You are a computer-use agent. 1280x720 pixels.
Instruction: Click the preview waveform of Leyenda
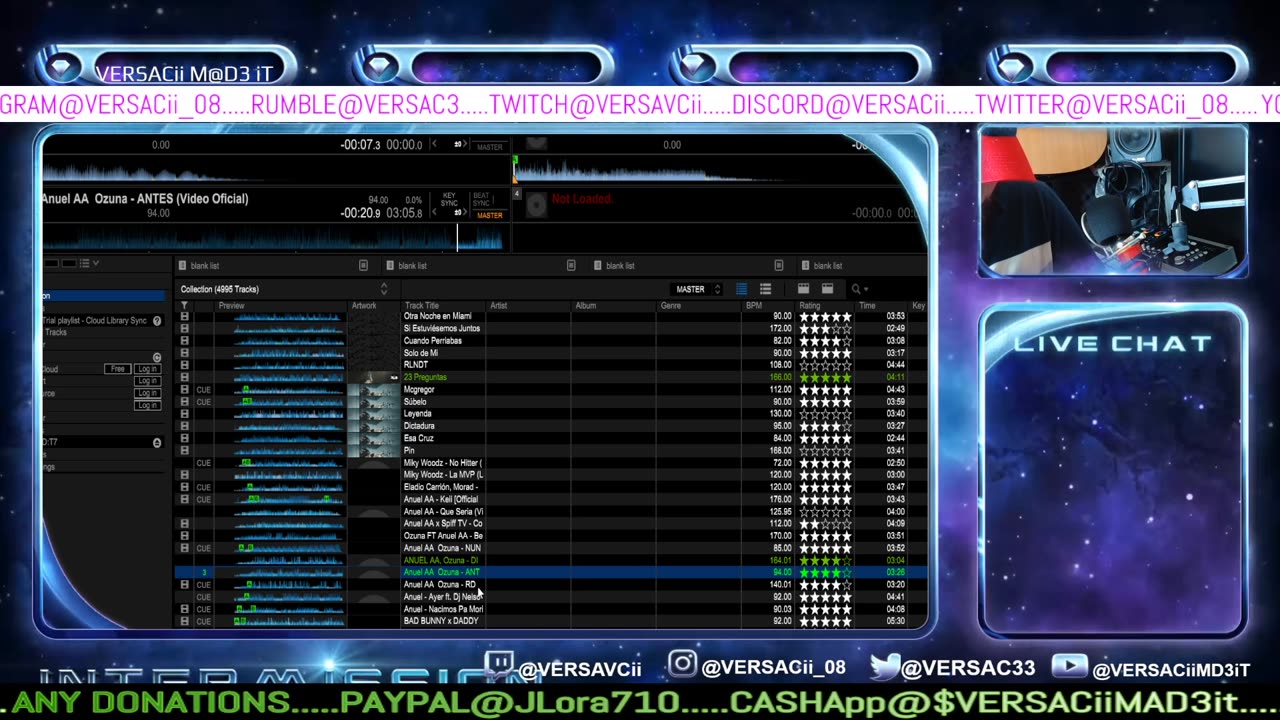[289, 414]
